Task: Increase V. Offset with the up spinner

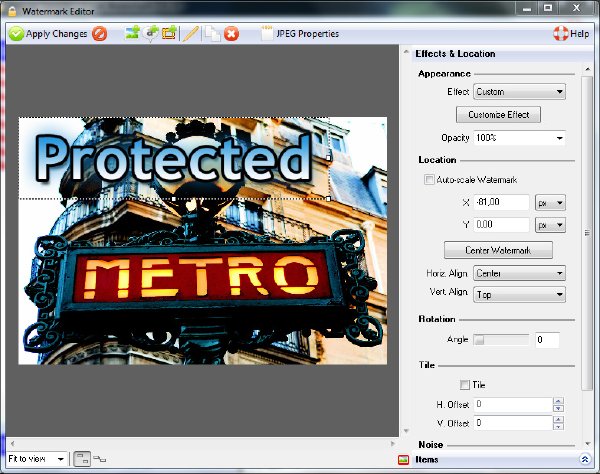Action: 558,420
